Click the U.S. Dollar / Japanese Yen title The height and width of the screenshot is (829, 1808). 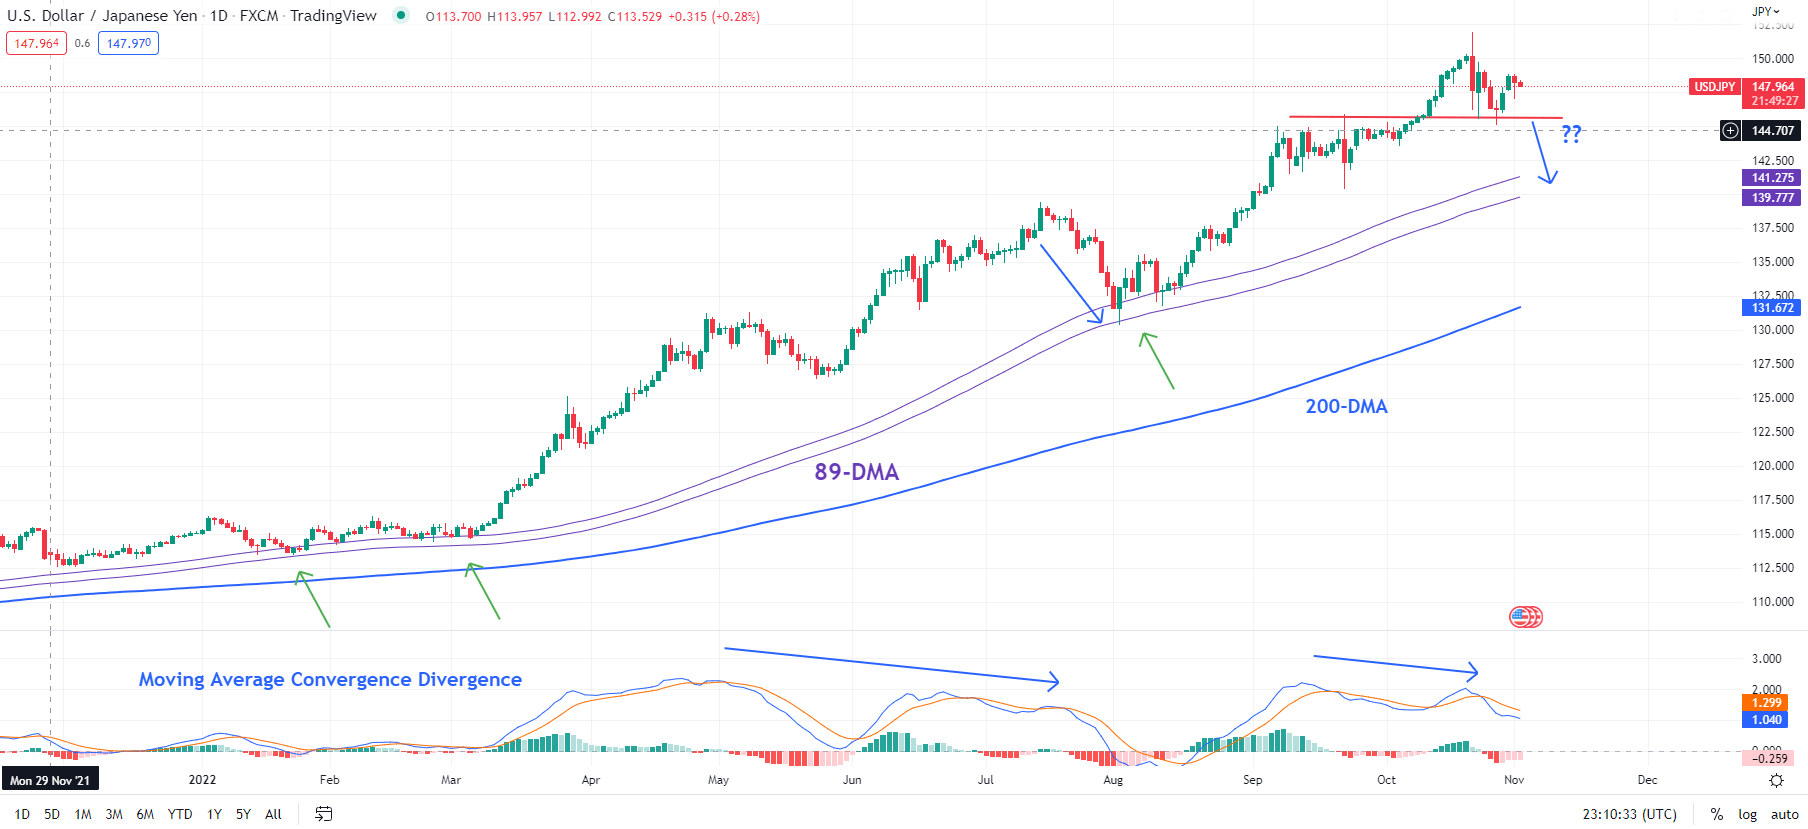(102, 15)
